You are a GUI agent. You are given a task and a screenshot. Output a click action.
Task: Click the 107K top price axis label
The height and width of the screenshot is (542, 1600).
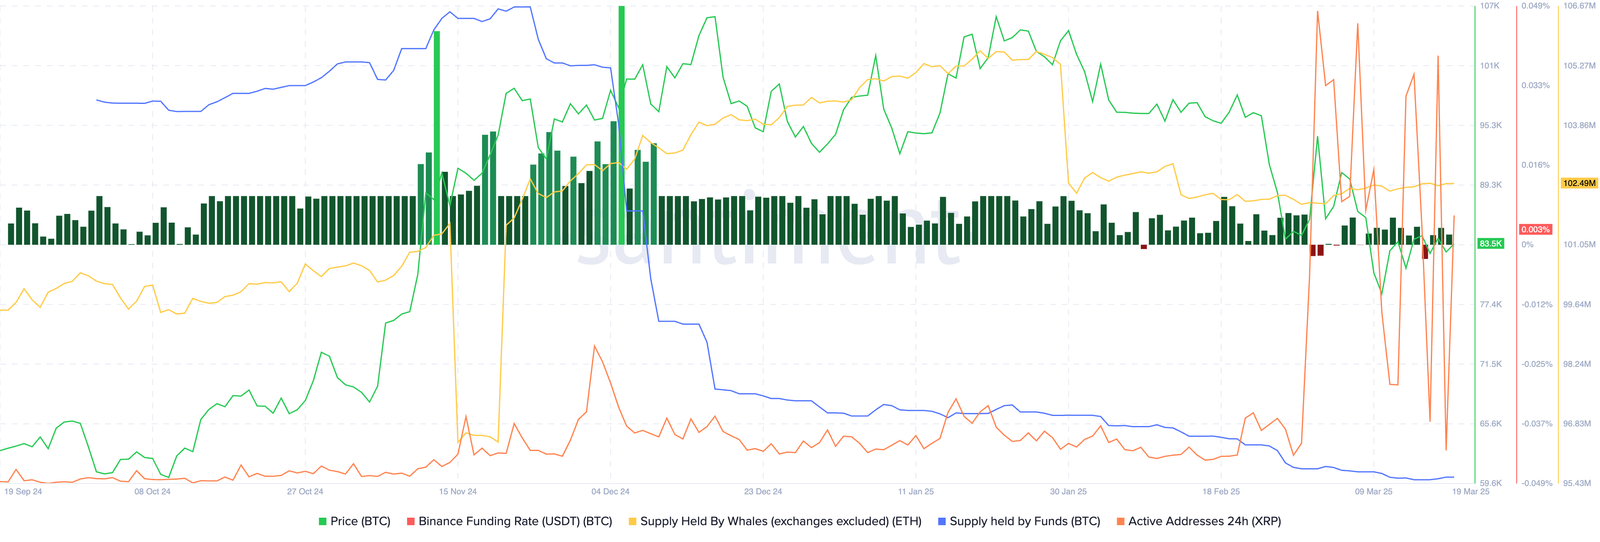pos(1490,6)
